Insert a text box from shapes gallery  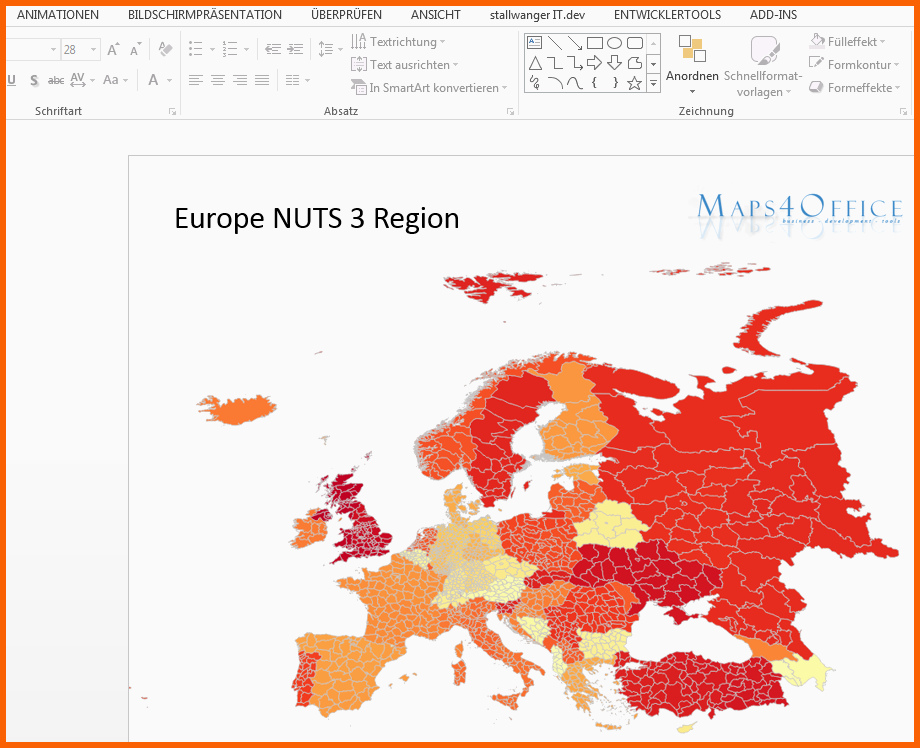(535, 43)
